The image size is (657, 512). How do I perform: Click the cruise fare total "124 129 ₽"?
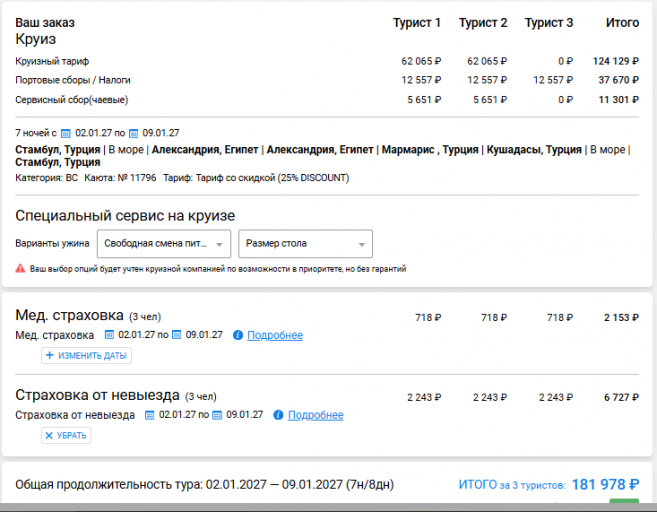pos(616,61)
